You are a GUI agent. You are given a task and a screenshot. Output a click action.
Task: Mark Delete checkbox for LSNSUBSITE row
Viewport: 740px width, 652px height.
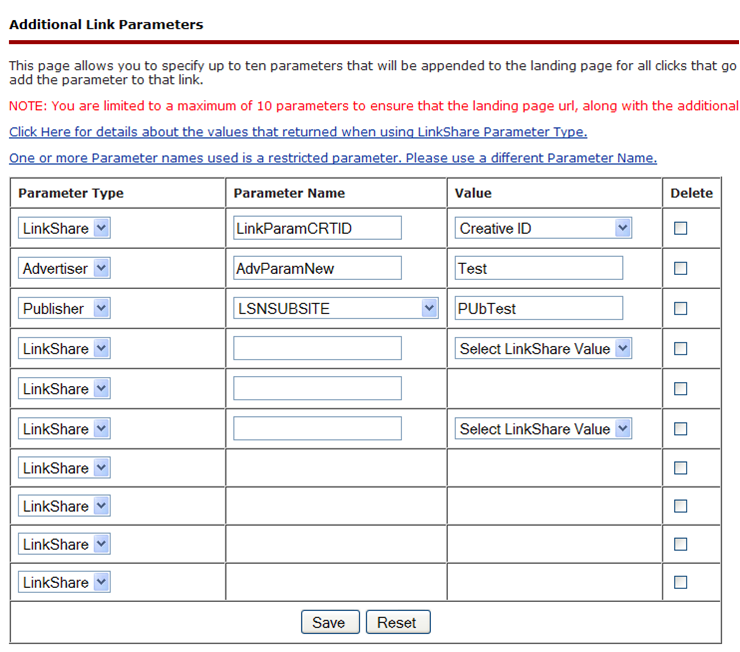click(681, 308)
